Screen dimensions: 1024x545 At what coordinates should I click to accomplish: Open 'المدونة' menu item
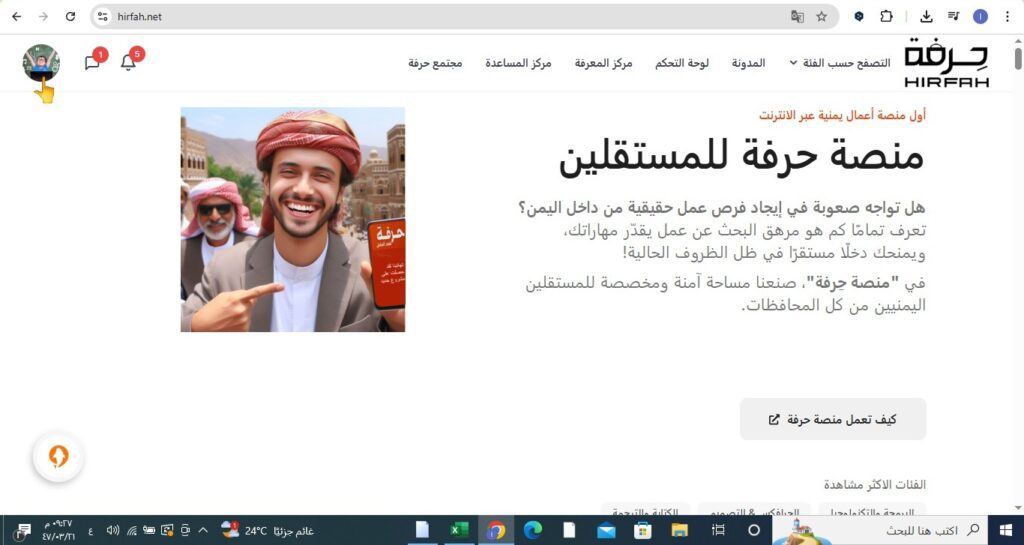(748, 63)
